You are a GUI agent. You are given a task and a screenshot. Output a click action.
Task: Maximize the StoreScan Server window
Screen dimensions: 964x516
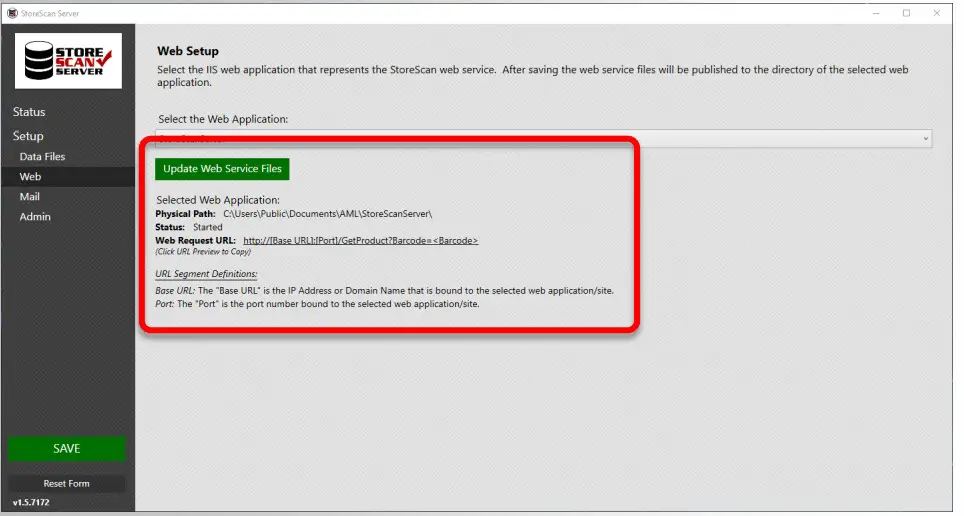click(x=906, y=13)
